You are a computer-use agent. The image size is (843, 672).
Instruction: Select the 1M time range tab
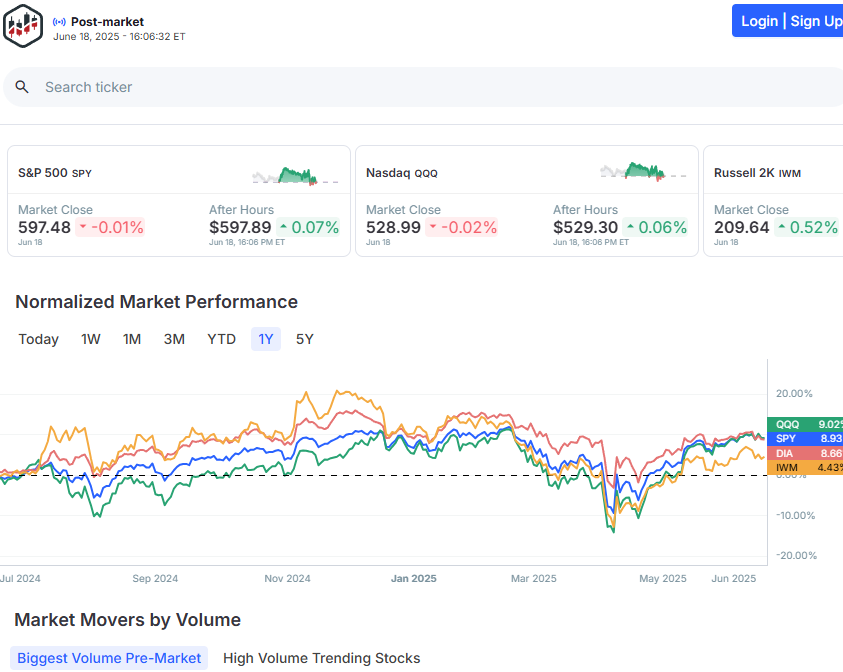(132, 339)
